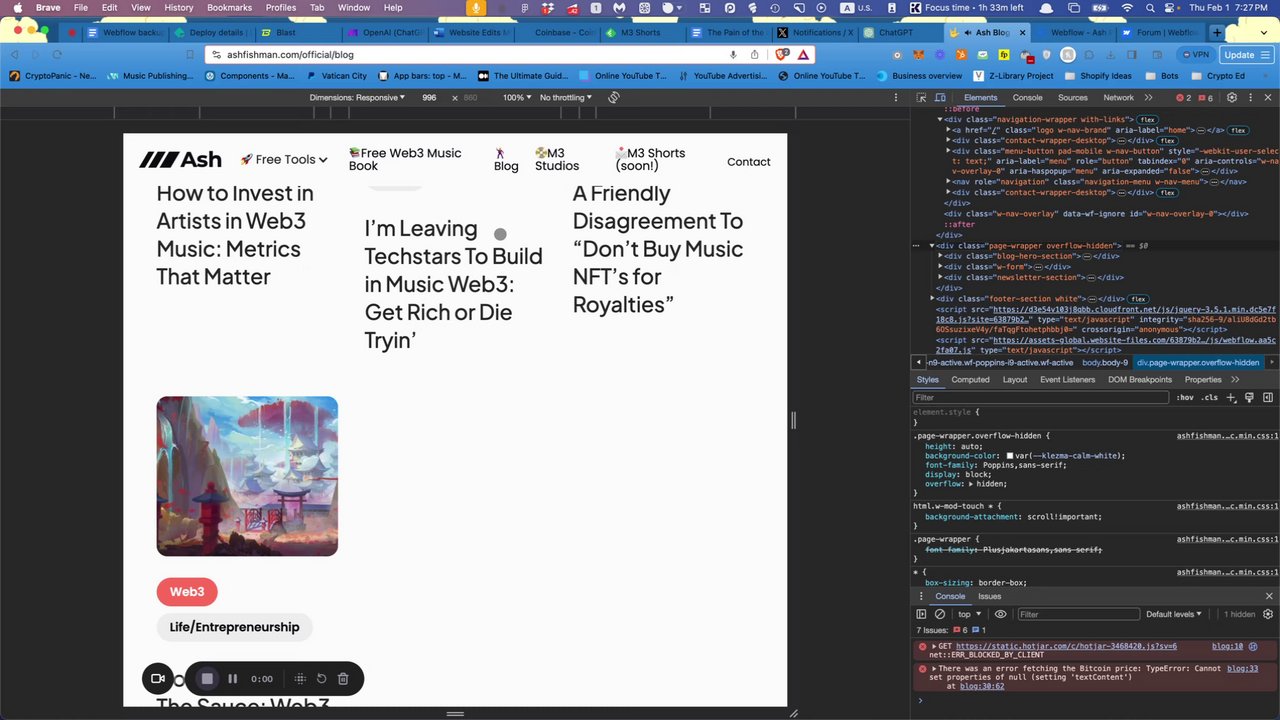Click the Styles pane Filter field
1280x720 pixels.
[1040, 397]
